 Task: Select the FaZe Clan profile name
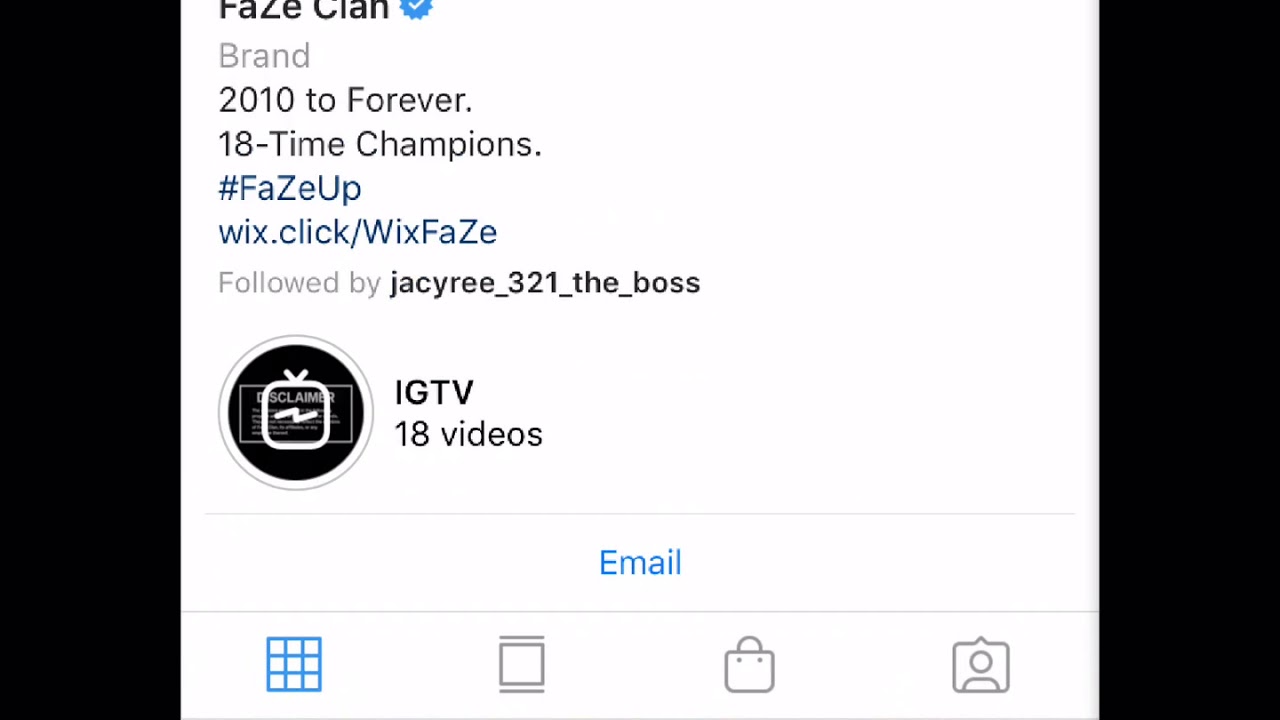click(303, 9)
